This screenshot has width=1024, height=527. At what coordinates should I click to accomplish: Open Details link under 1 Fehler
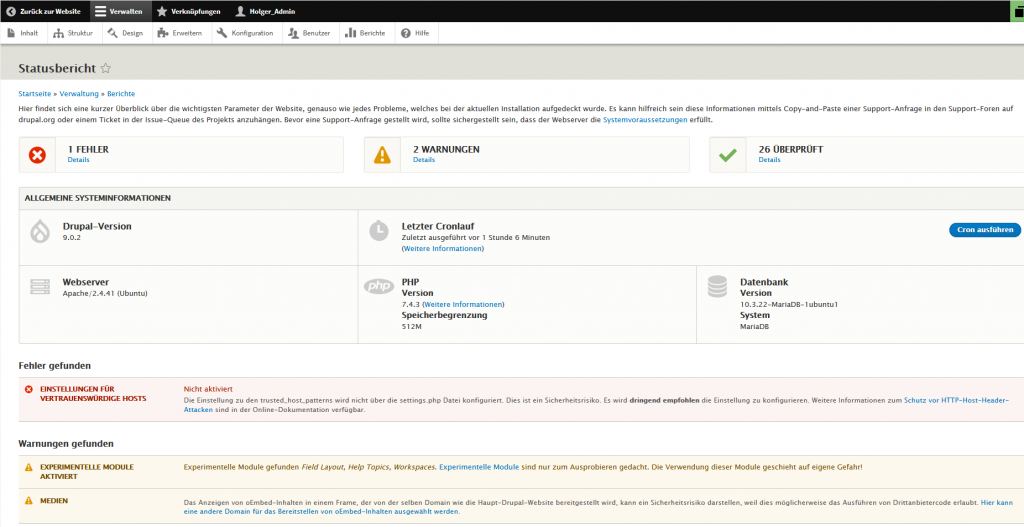(x=79, y=160)
